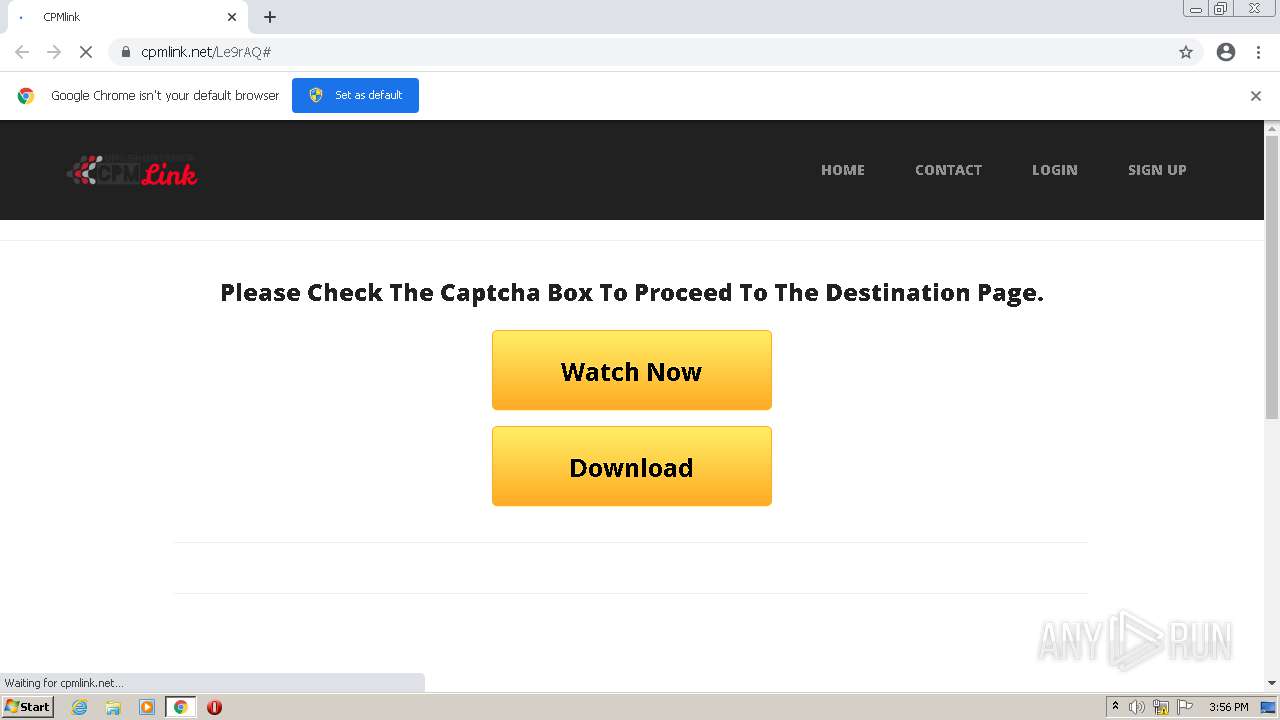Open the HOME nav link
The image size is (1280, 720).
[x=843, y=170]
